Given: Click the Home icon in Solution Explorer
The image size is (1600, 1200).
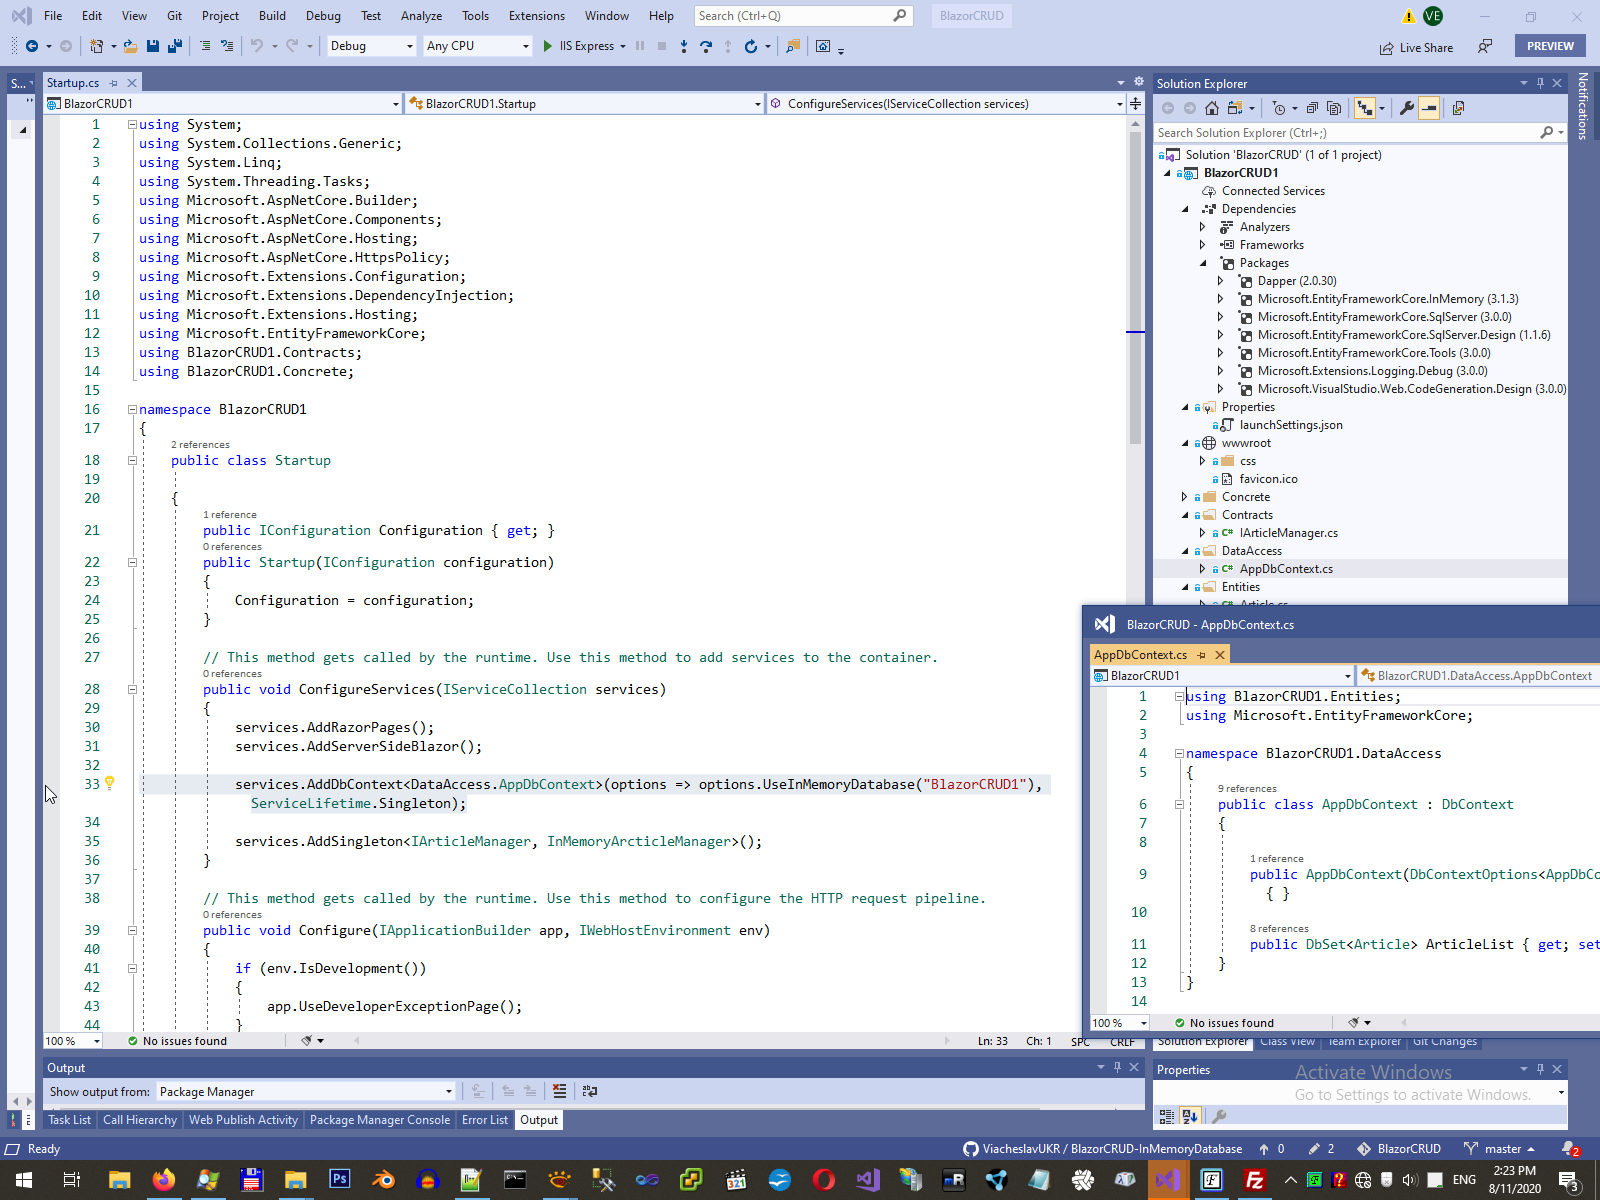Looking at the screenshot, I should [1212, 108].
